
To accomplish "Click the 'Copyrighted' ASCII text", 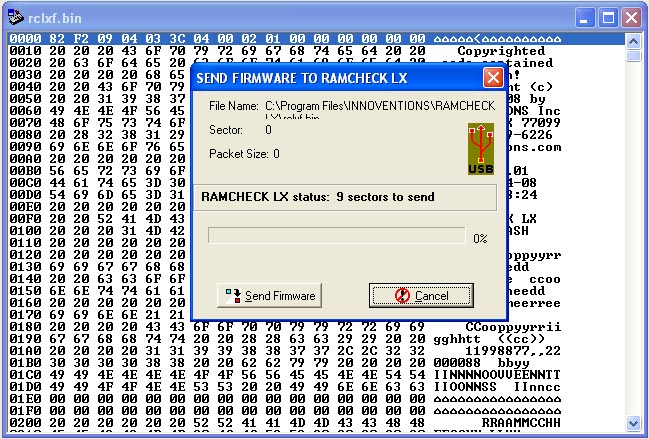I will coord(501,51).
